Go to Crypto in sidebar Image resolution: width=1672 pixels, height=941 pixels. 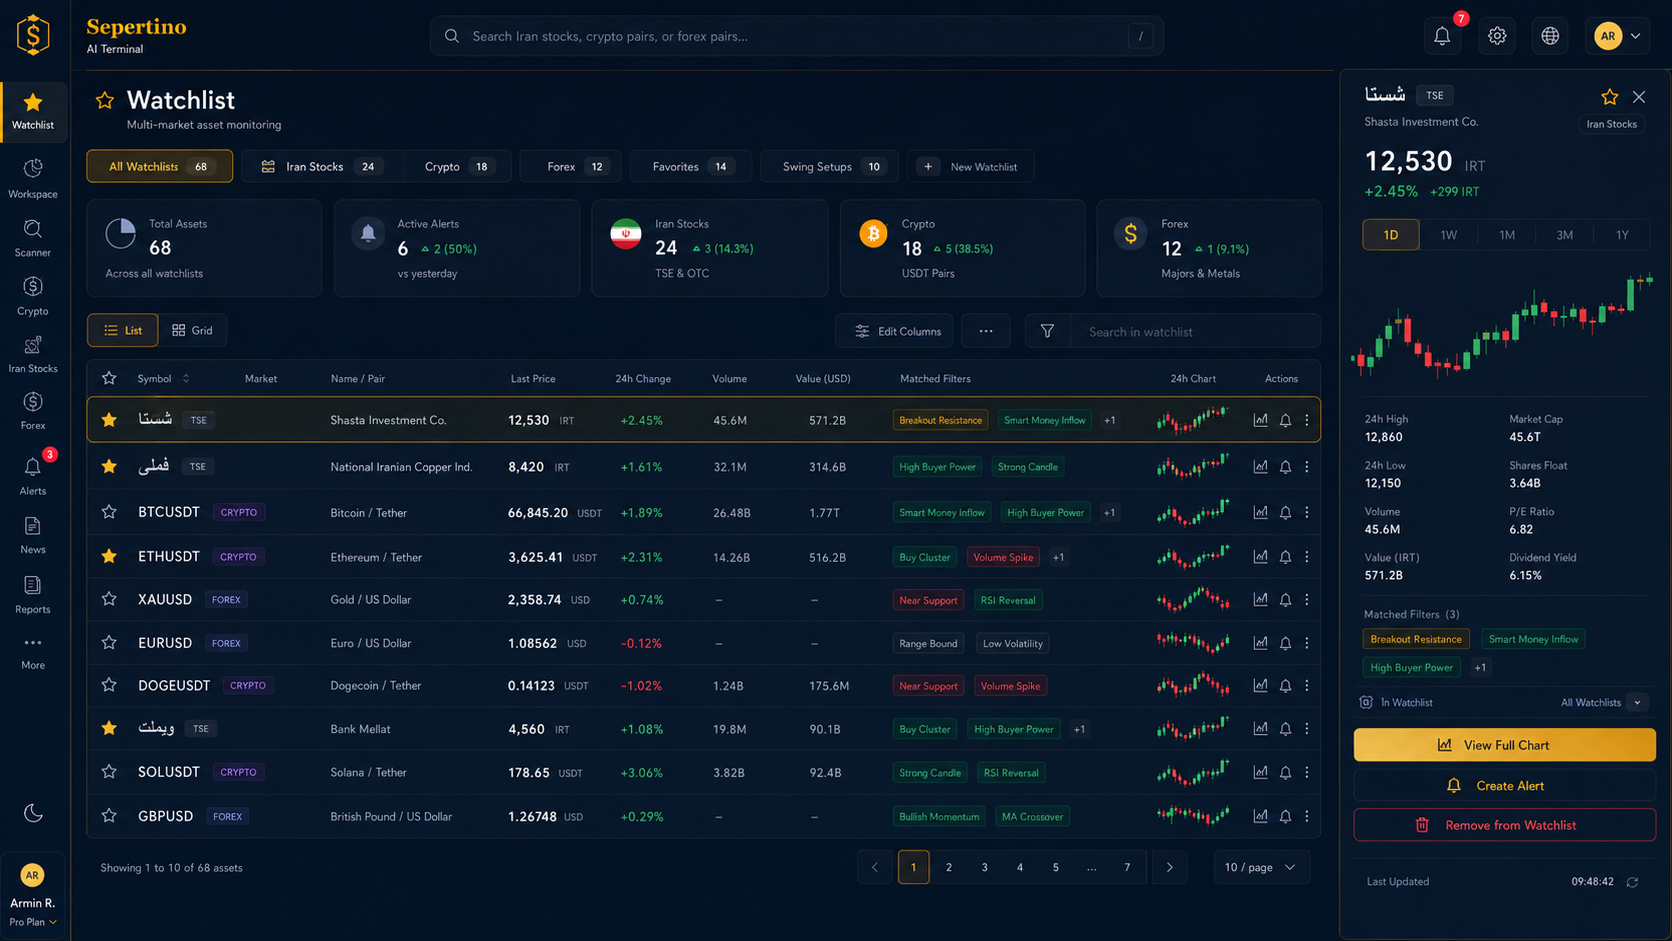(x=33, y=296)
